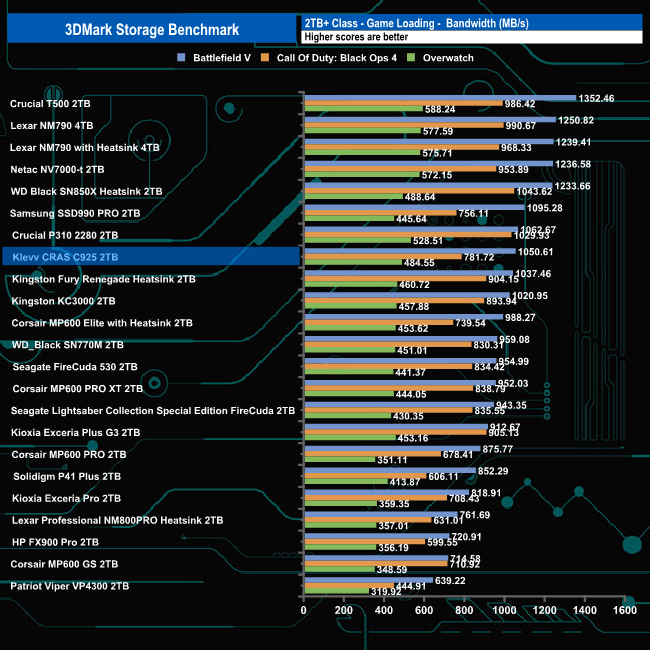Click 'Corsair MP600 Elite with Heatsink 2TB'

click(x=102, y=323)
